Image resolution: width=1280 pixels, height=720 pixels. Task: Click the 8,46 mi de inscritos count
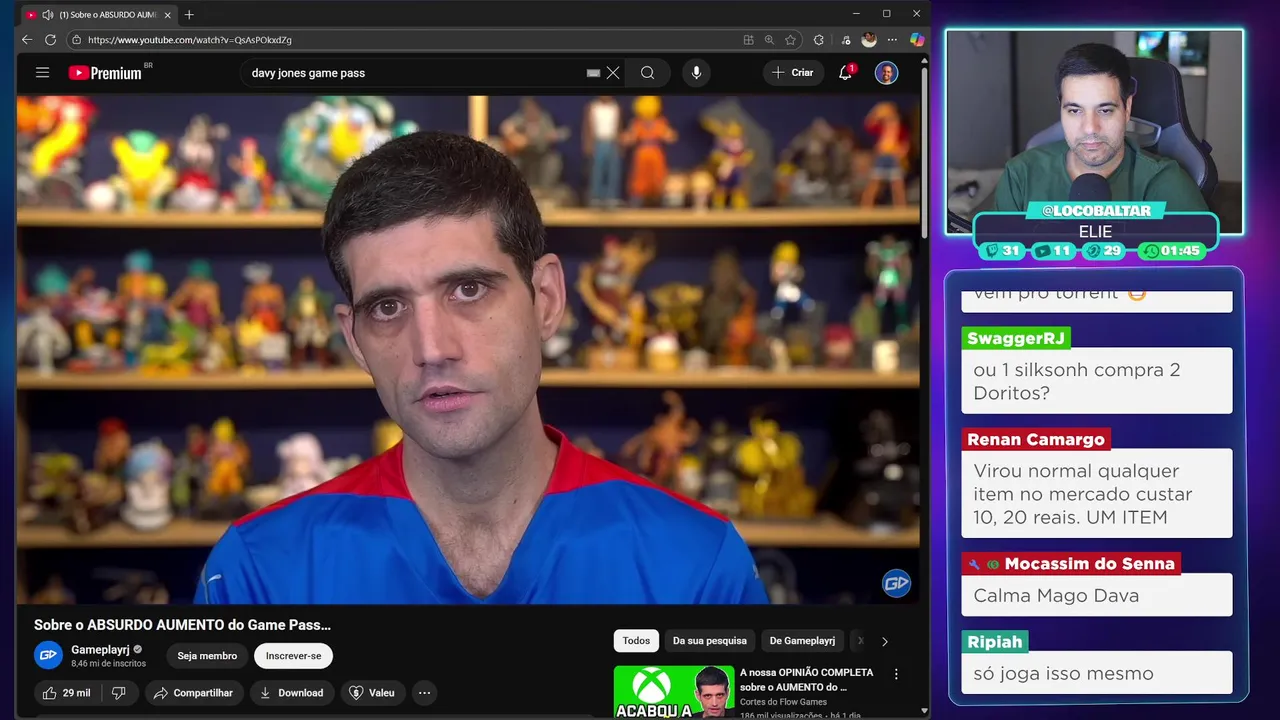(108, 664)
